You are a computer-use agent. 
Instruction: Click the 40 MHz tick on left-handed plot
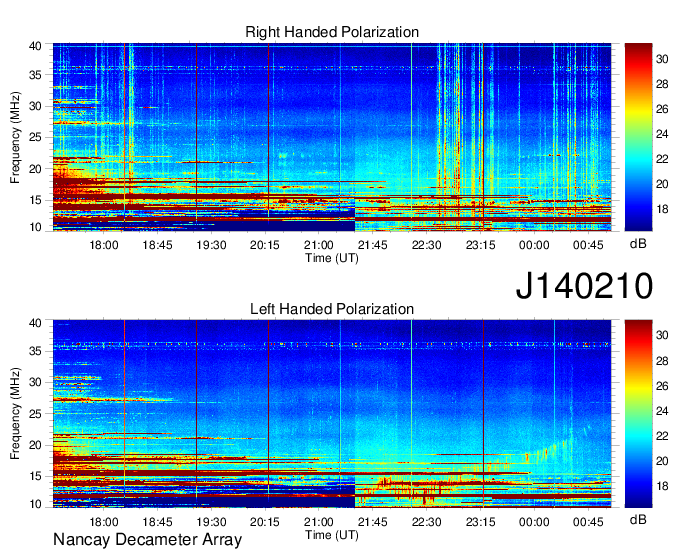point(35,323)
